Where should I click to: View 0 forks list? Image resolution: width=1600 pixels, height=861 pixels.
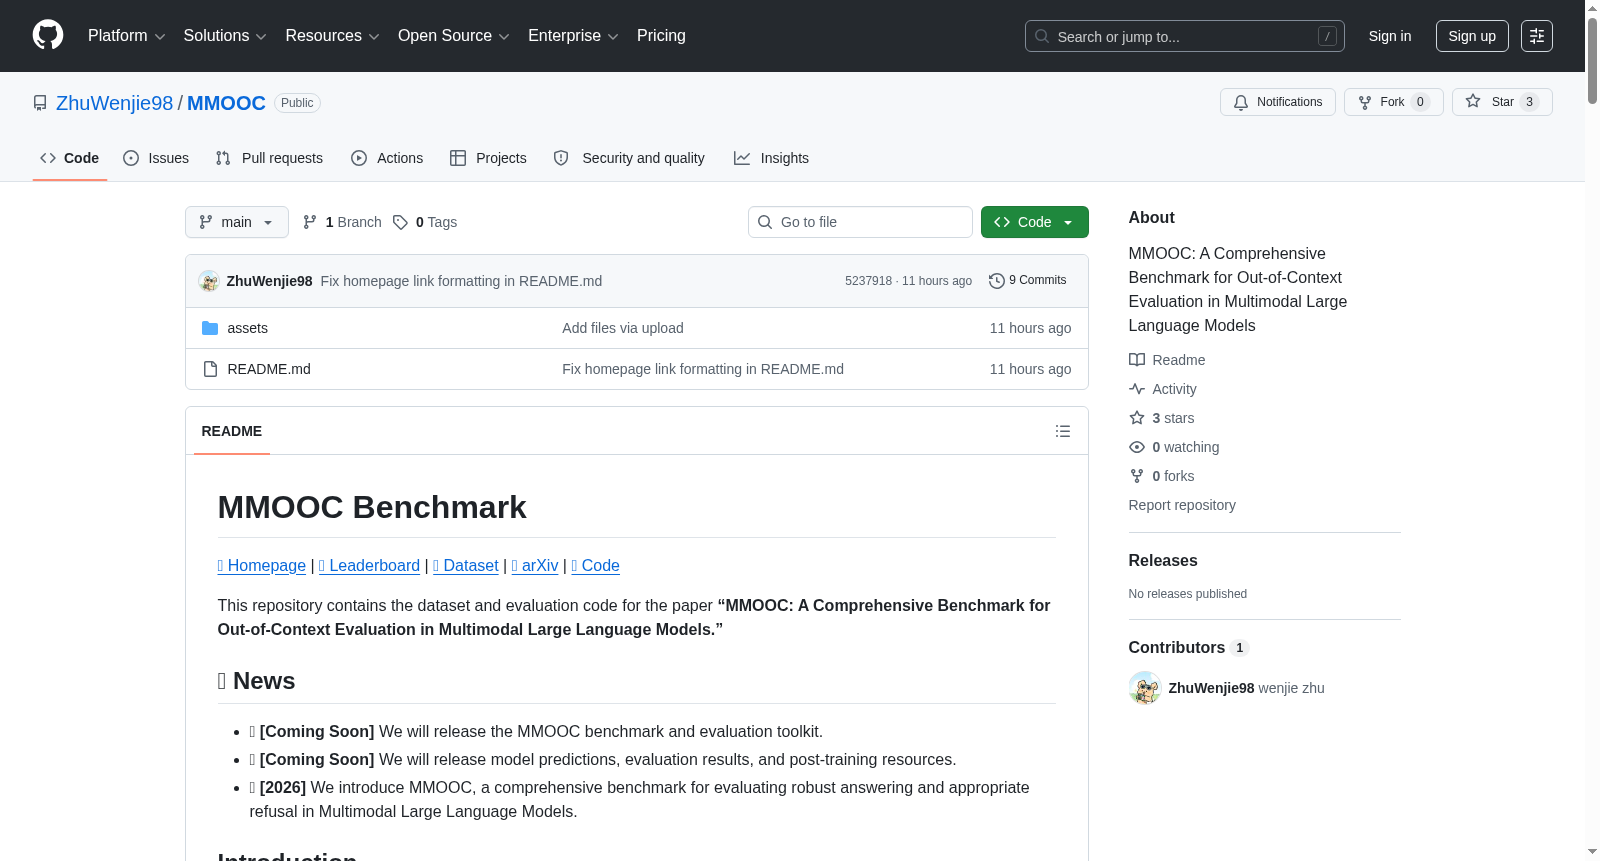point(1162,476)
